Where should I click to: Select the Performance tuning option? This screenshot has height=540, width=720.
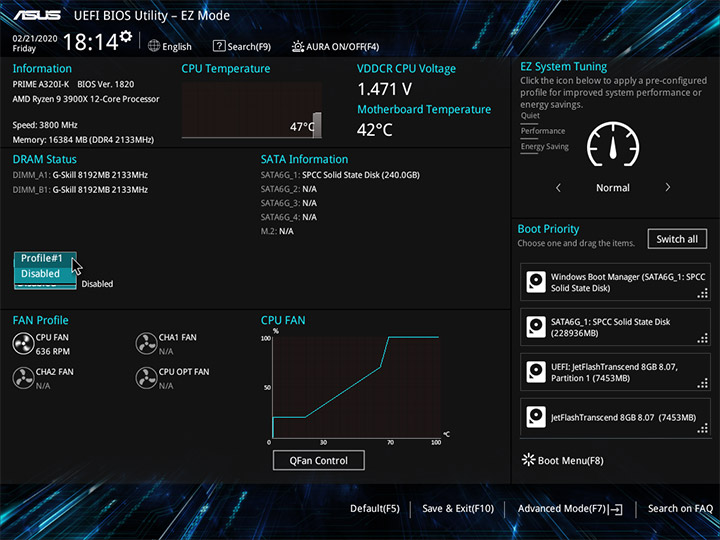(x=543, y=131)
